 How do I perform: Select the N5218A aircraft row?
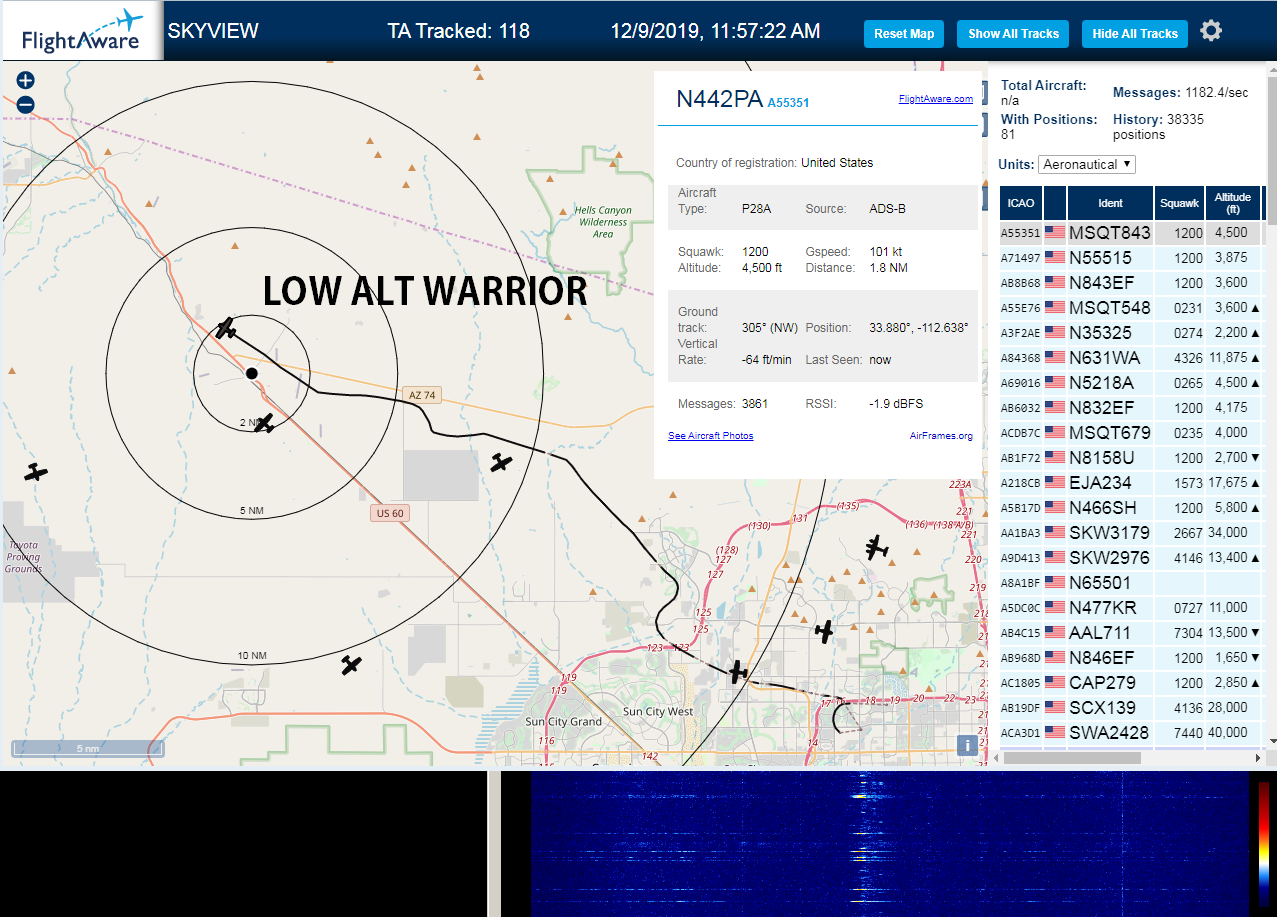click(x=1131, y=383)
